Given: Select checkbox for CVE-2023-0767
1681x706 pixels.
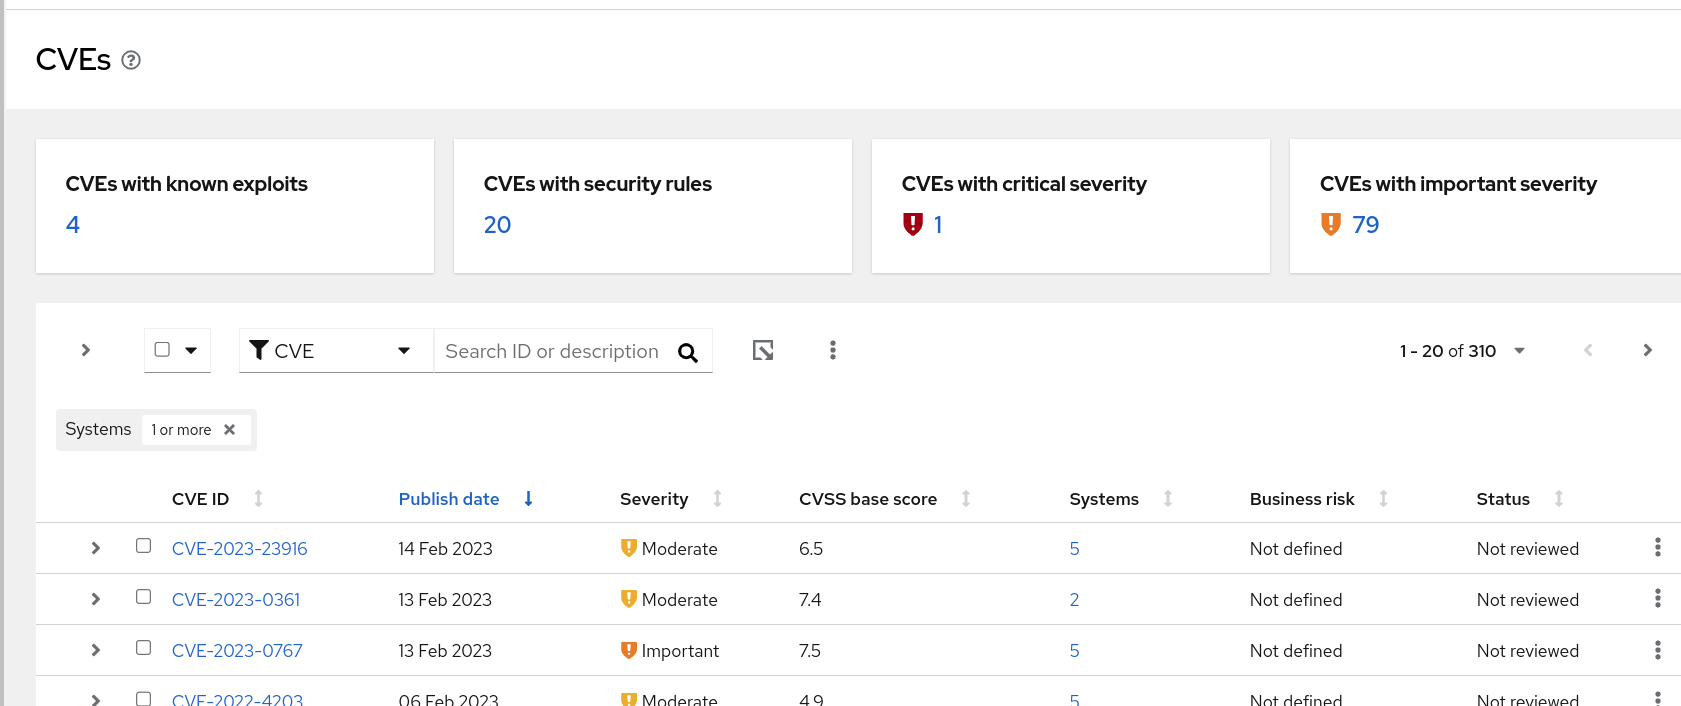Looking at the screenshot, I should click(144, 648).
